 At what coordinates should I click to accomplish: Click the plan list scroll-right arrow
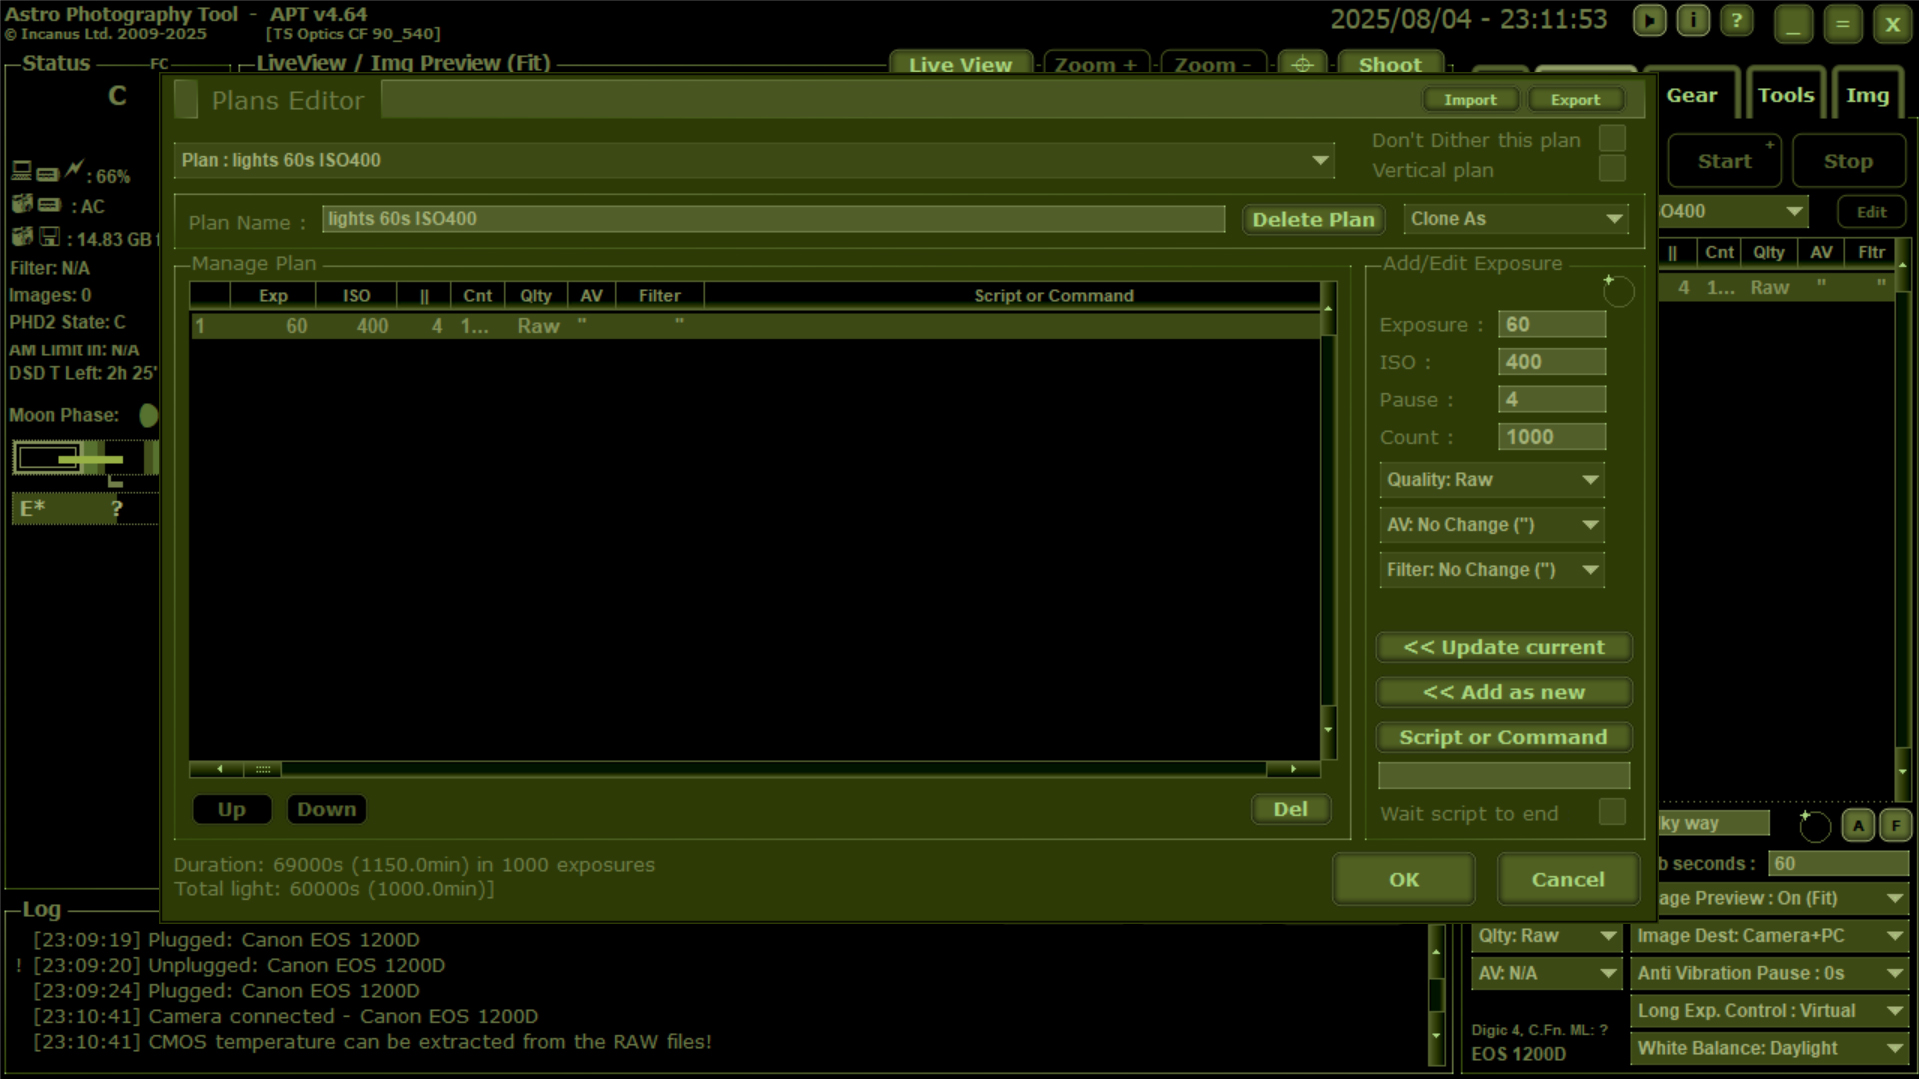(1293, 769)
